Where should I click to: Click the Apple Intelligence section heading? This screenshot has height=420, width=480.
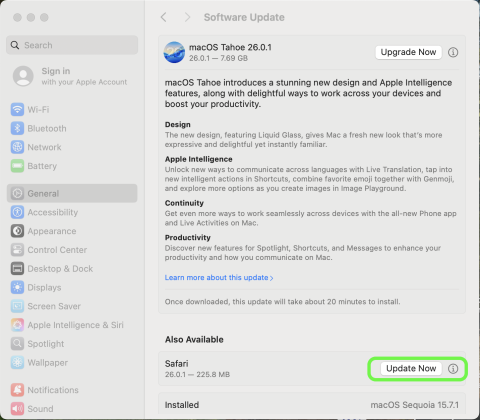198,159
